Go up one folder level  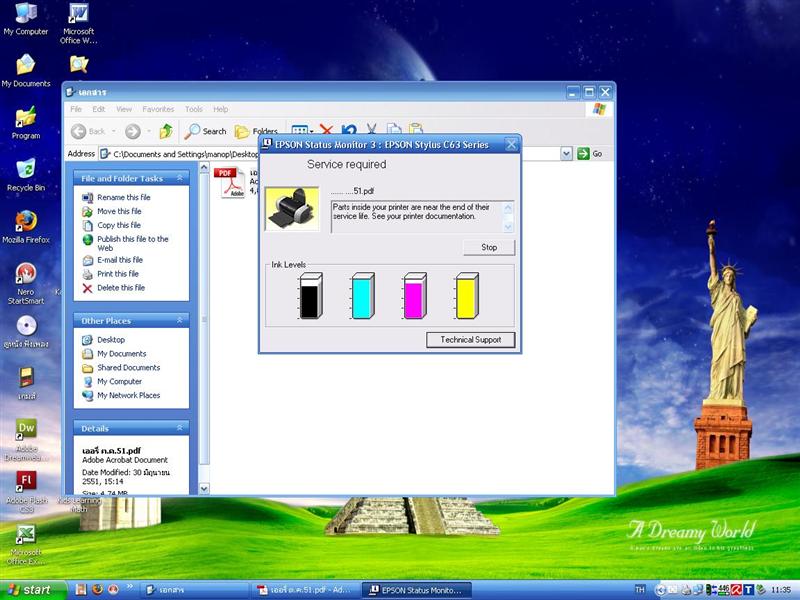click(166, 131)
